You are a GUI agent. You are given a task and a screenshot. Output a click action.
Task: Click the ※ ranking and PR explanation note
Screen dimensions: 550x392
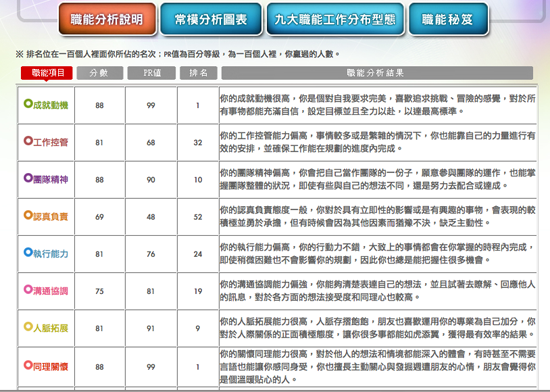(x=177, y=54)
